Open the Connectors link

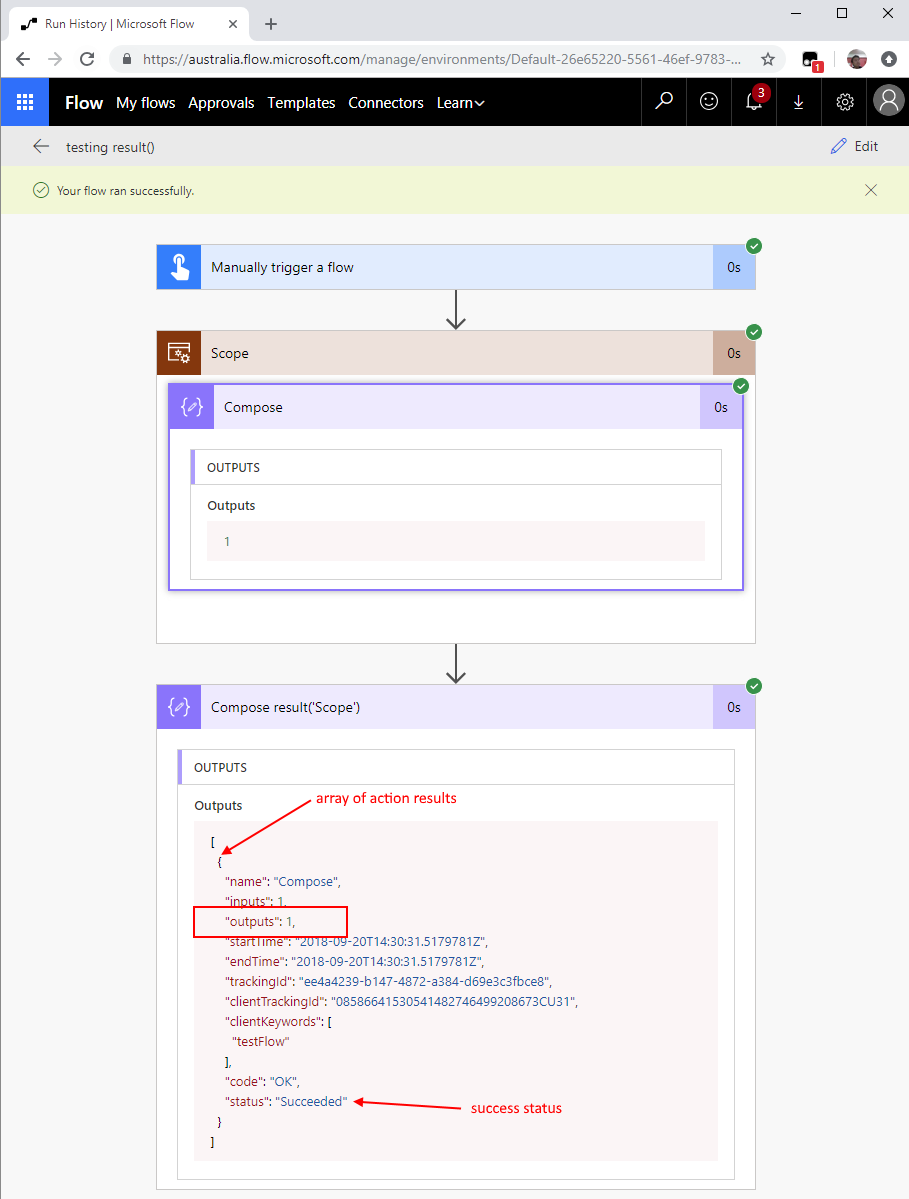tap(386, 103)
